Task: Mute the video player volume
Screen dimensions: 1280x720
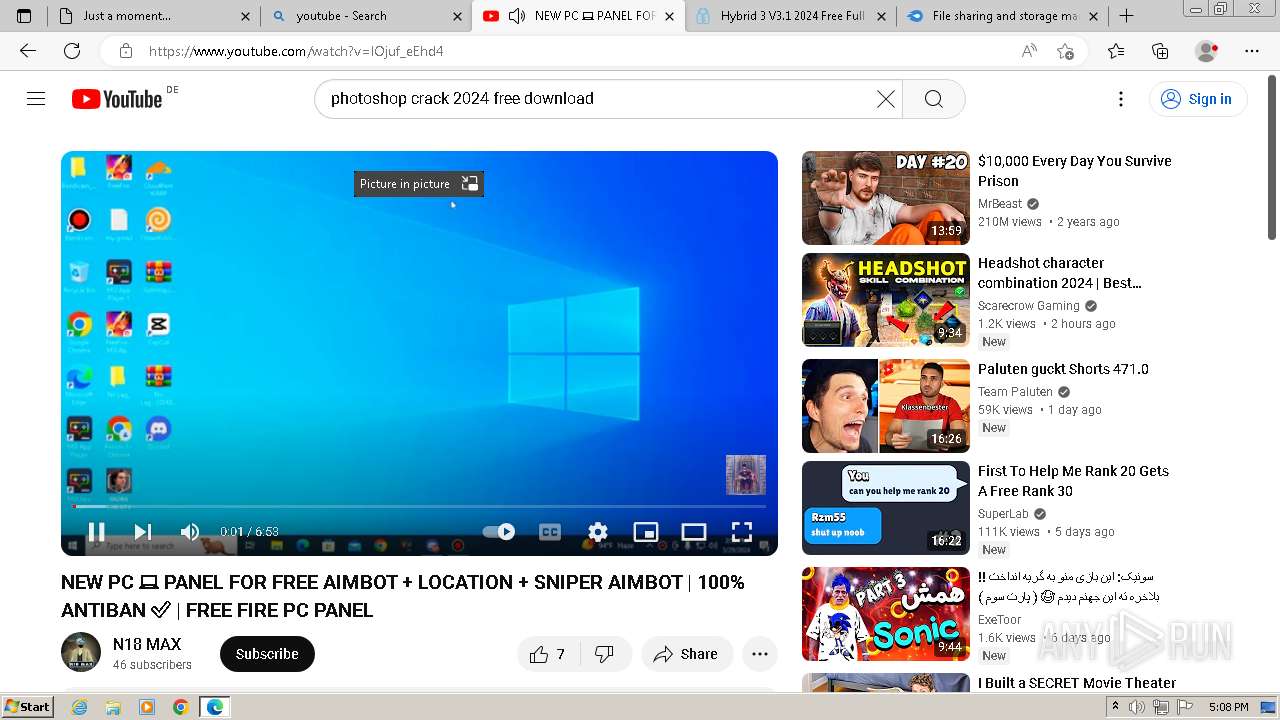Action: coord(190,532)
